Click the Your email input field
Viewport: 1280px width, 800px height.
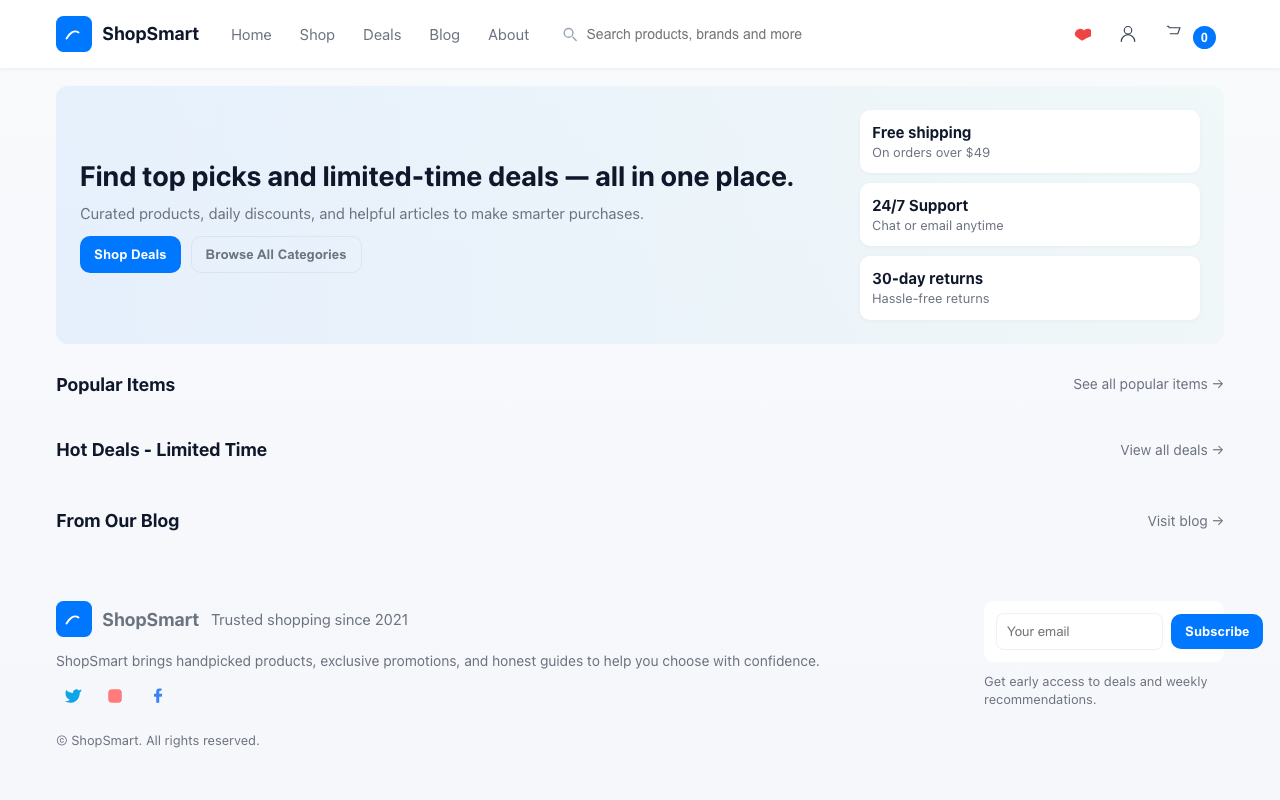point(1079,631)
